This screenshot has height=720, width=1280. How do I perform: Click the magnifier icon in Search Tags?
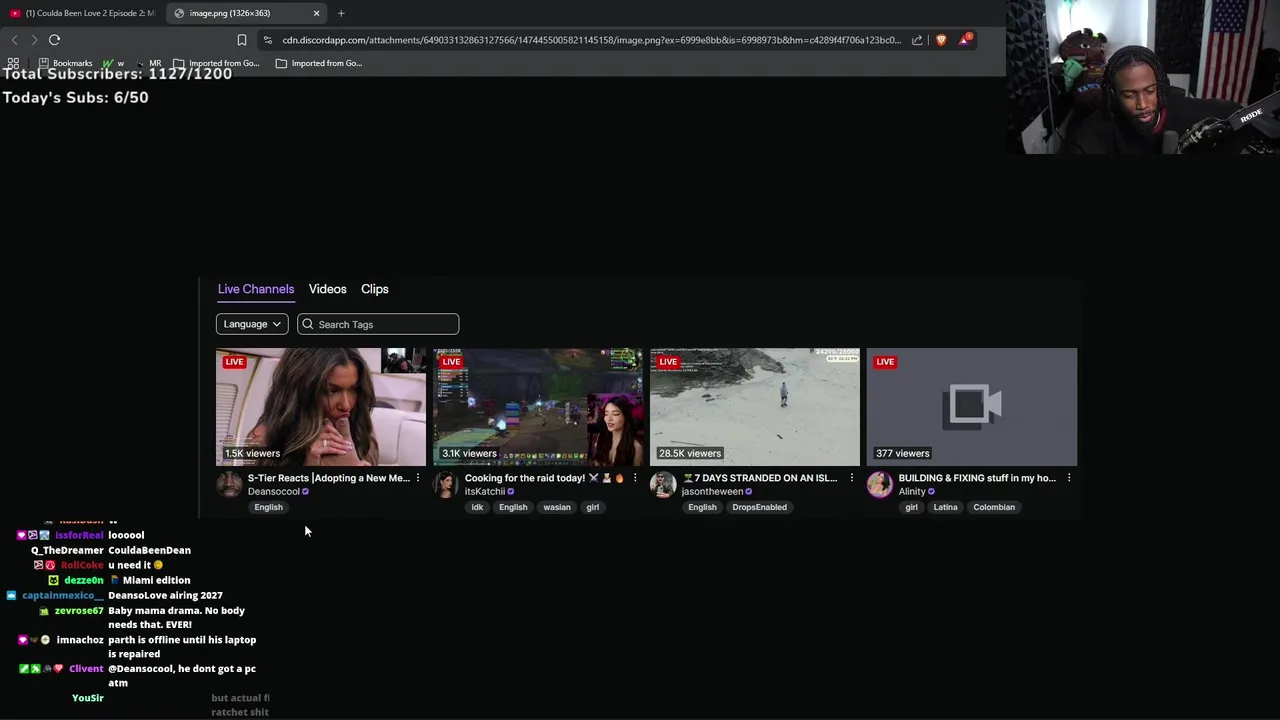pyautogui.click(x=308, y=324)
